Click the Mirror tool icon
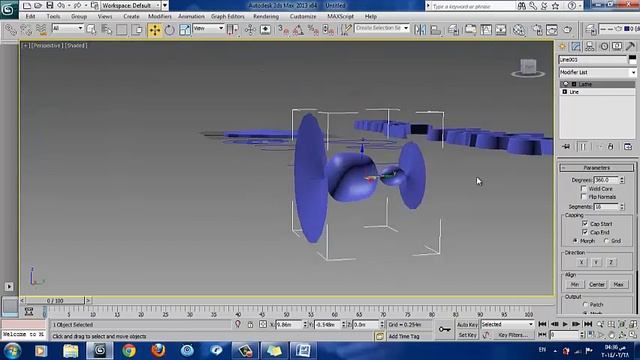Viewport: 640px width, 360px height. [x=420, y=30]
